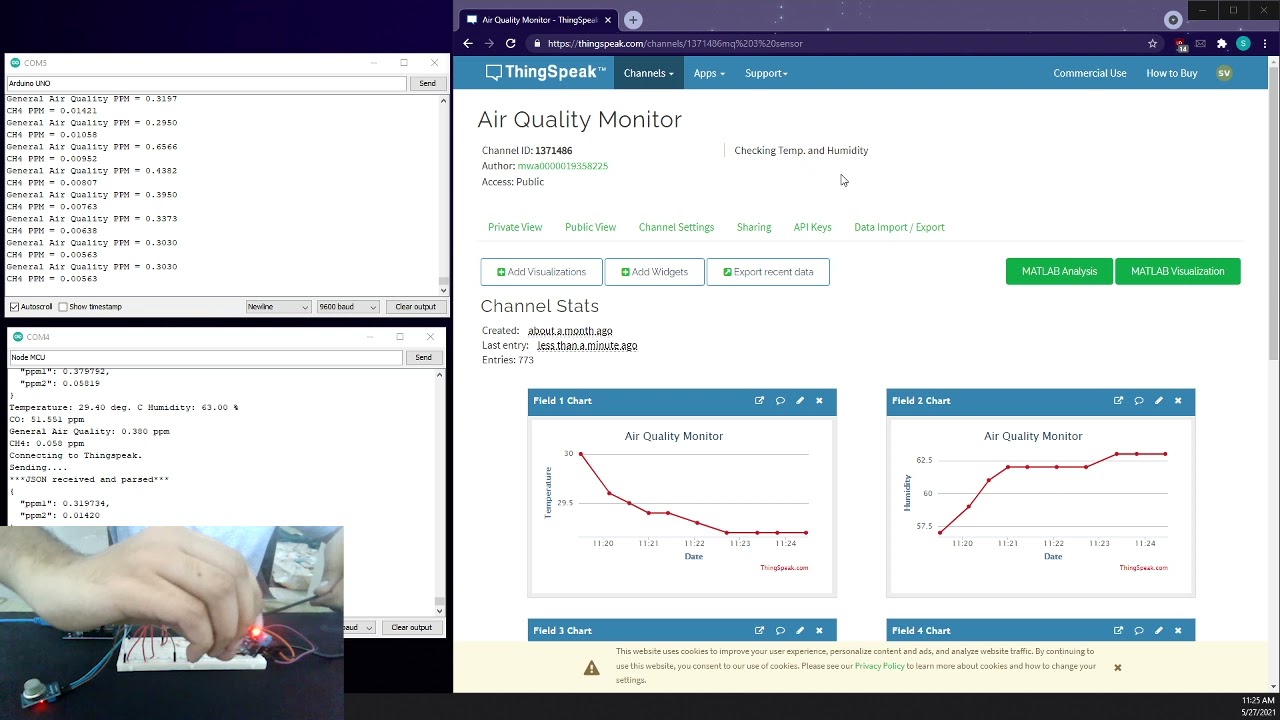Click Export recent data button

pos(768,272)
